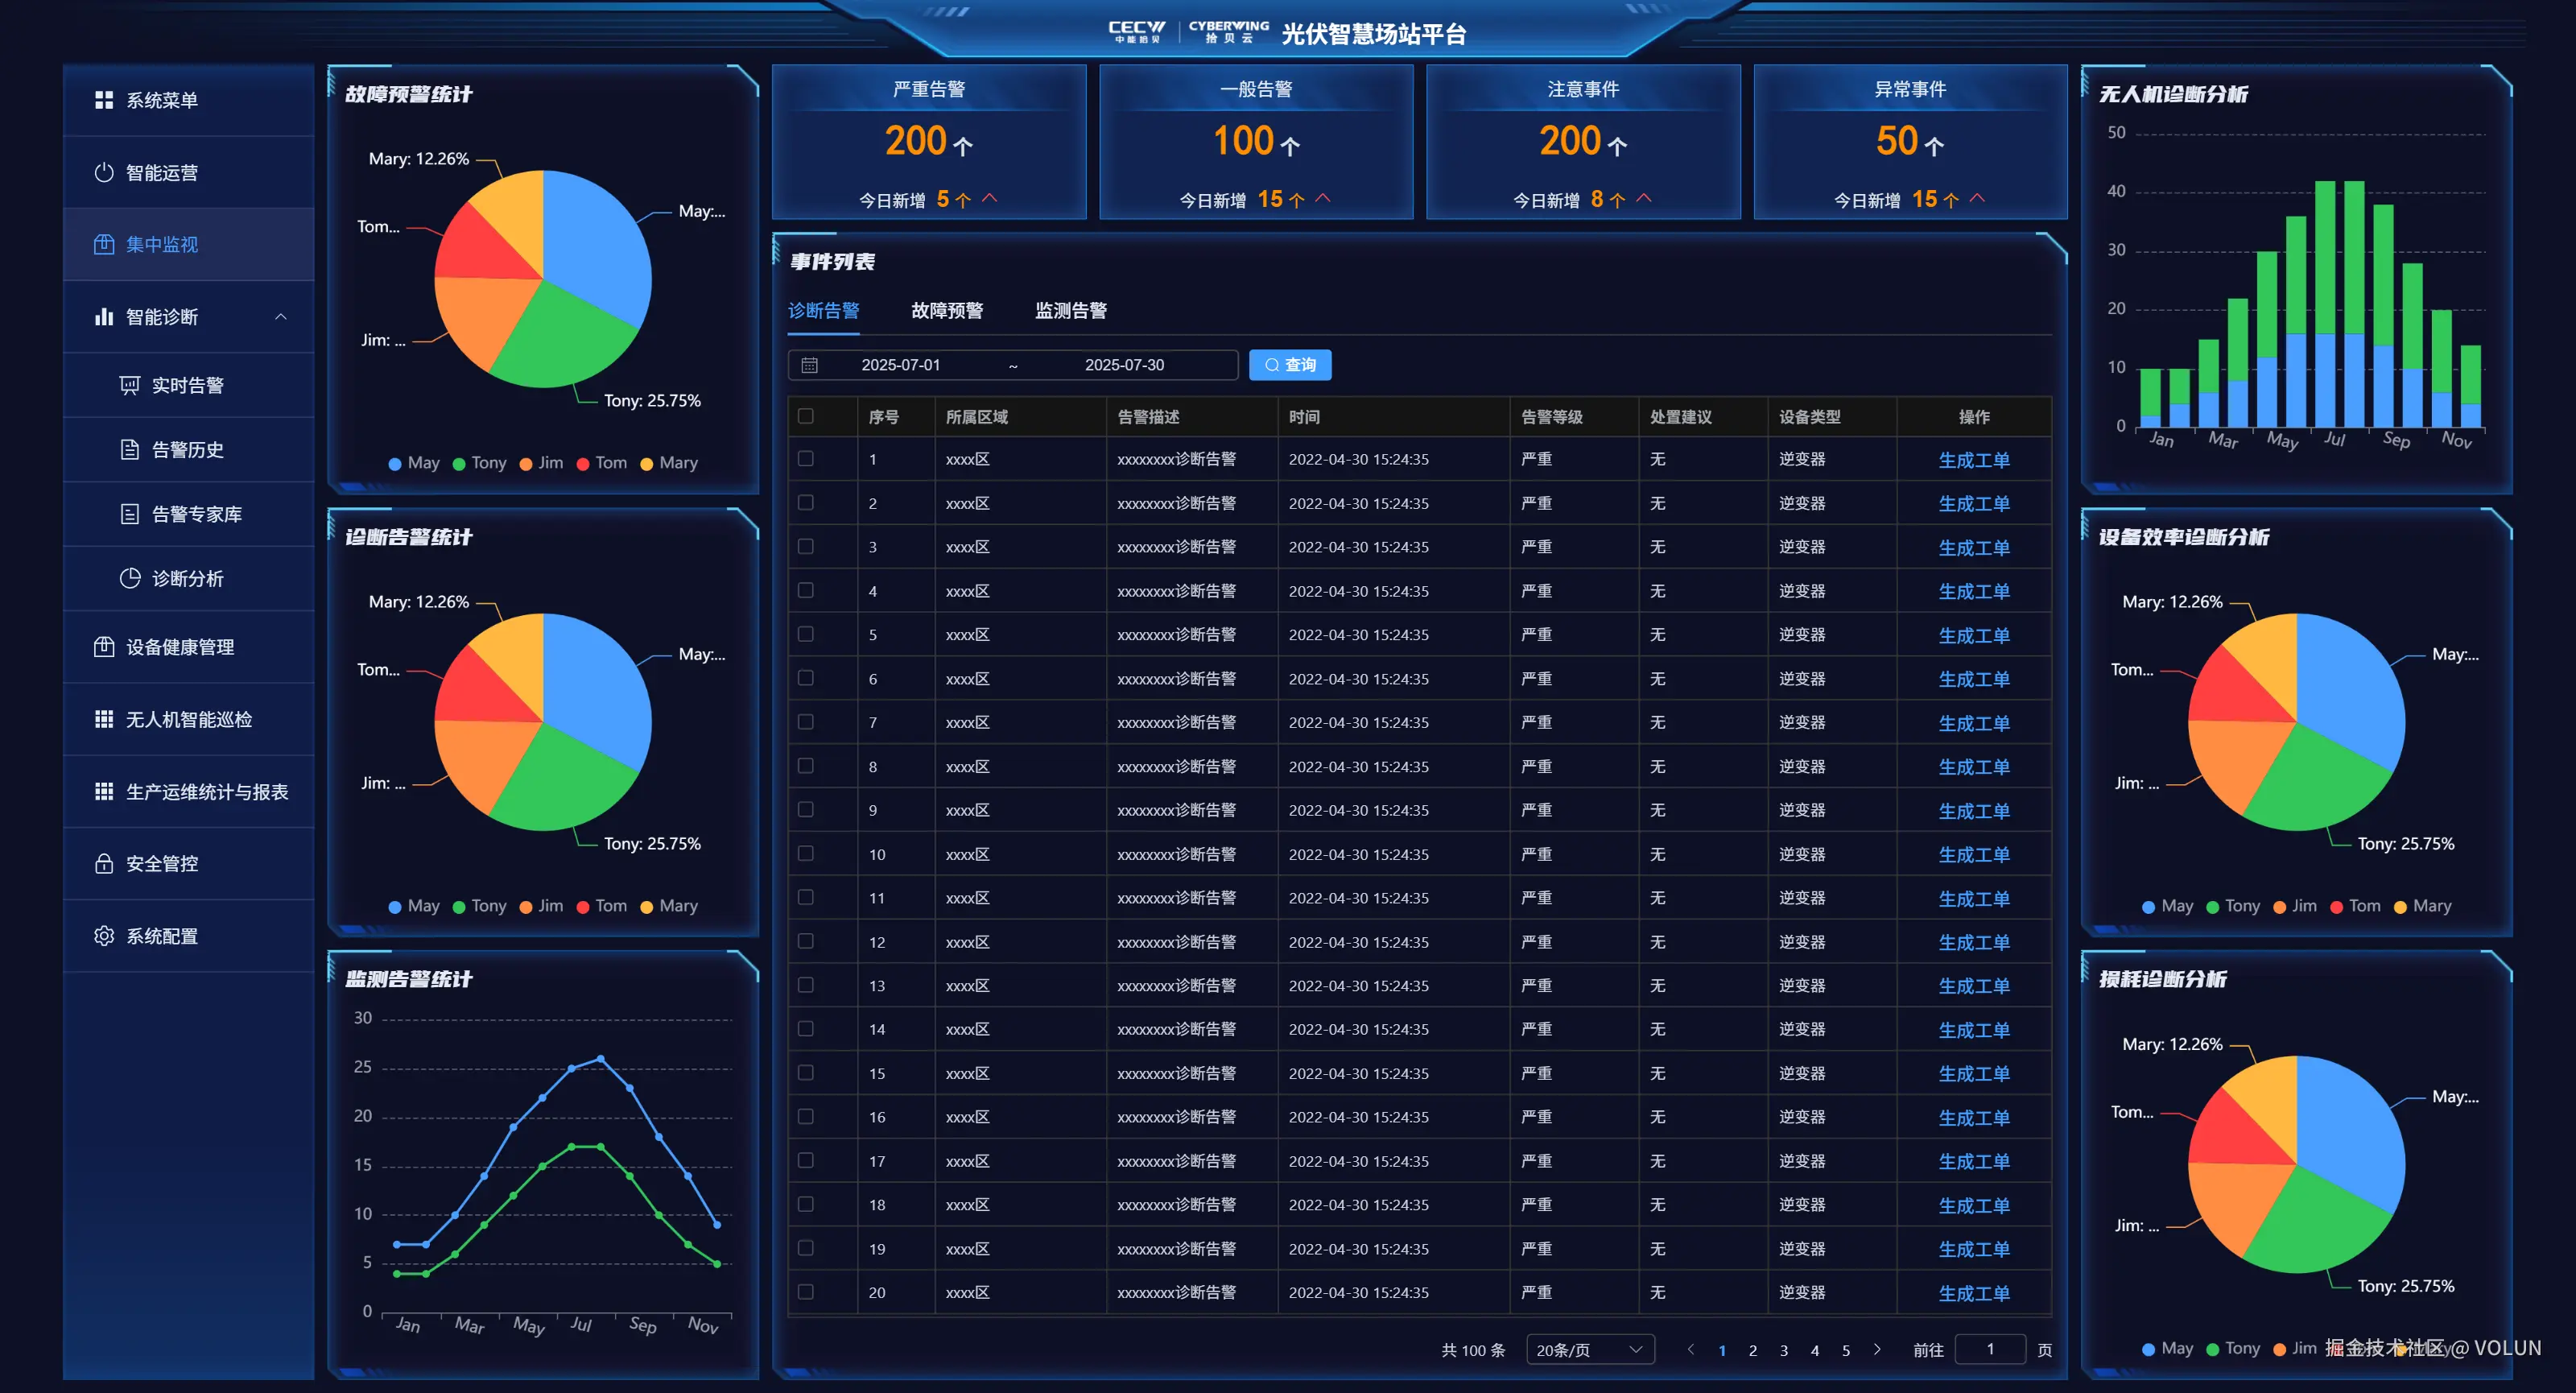Image resolution: width=2576 pixels, height=1393 pixels.
Task: Check the select-all checkbox in table header
Action: coord(805,416)
